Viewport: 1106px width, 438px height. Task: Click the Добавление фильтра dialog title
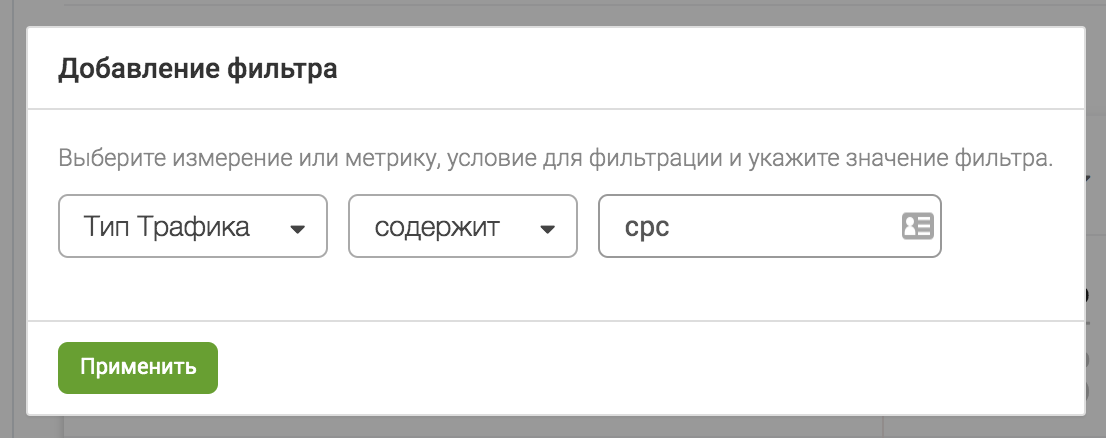click(198, 69)
